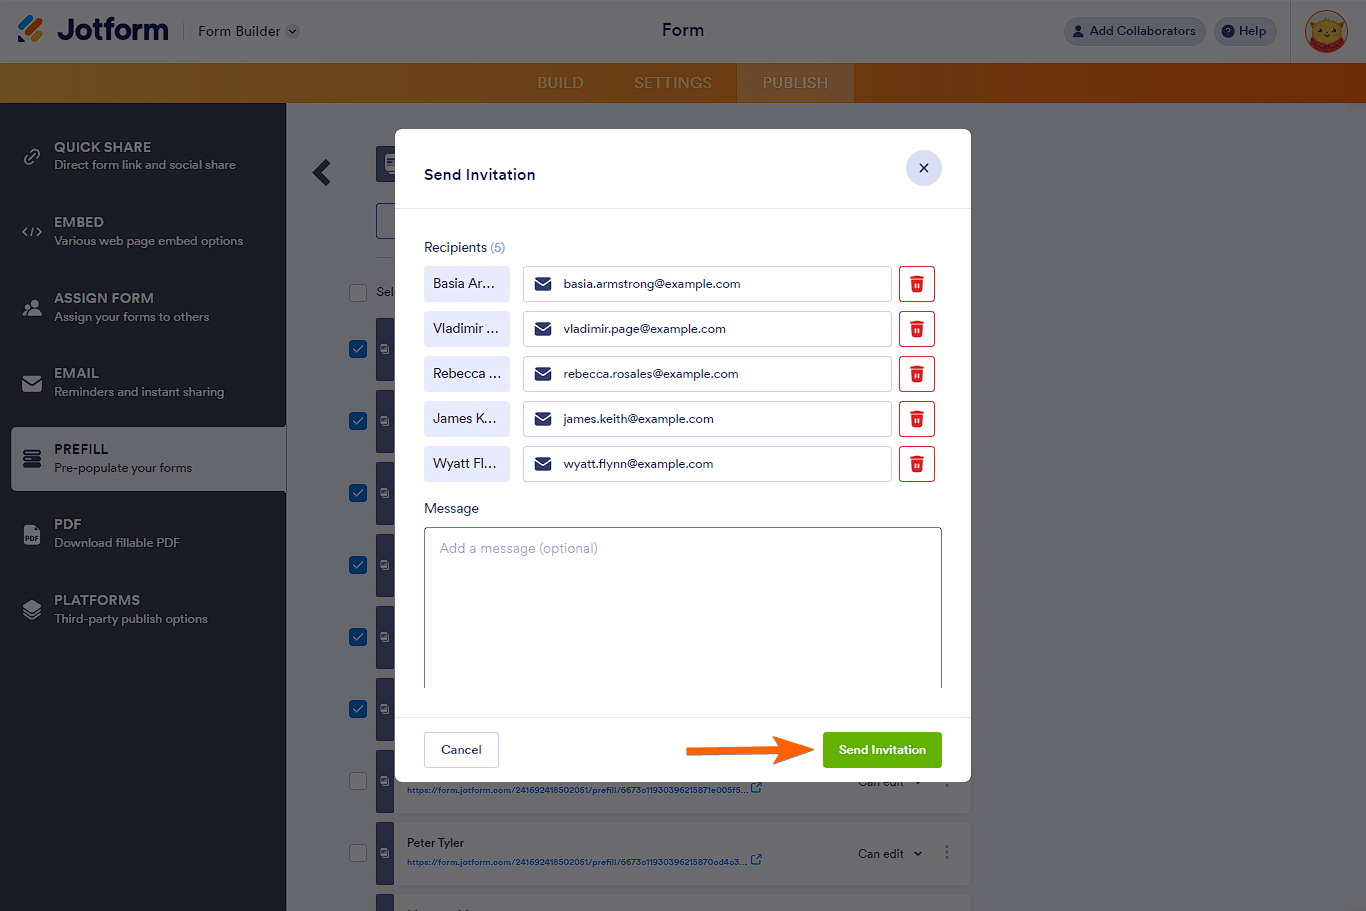Click the vladimir.page@example.com email field
Image resolution: width=1366 pixels, height=911 pixels.
point(707,329)
